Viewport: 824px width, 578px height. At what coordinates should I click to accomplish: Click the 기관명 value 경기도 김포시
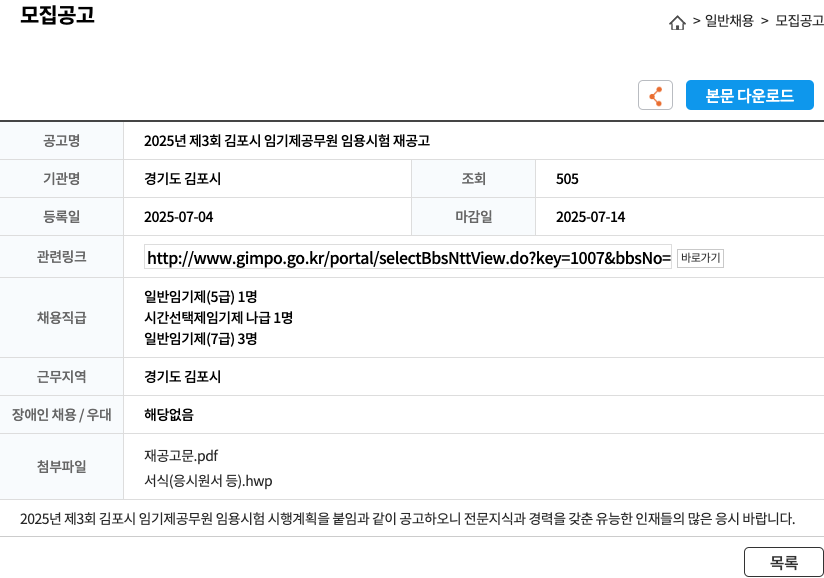click(x=182, y=179)
